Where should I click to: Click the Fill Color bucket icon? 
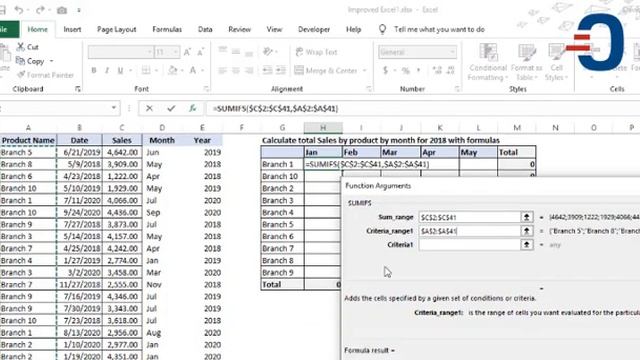pyautogui.click(x=173, y=70)
